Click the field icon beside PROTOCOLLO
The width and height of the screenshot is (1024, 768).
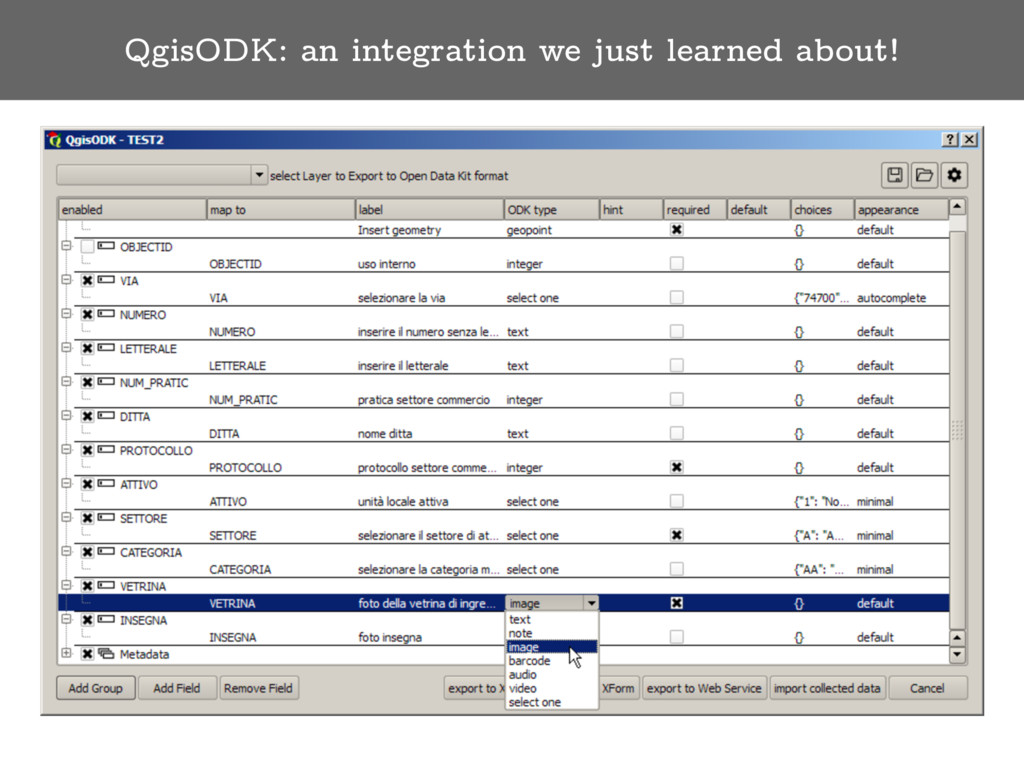(106, 450)
